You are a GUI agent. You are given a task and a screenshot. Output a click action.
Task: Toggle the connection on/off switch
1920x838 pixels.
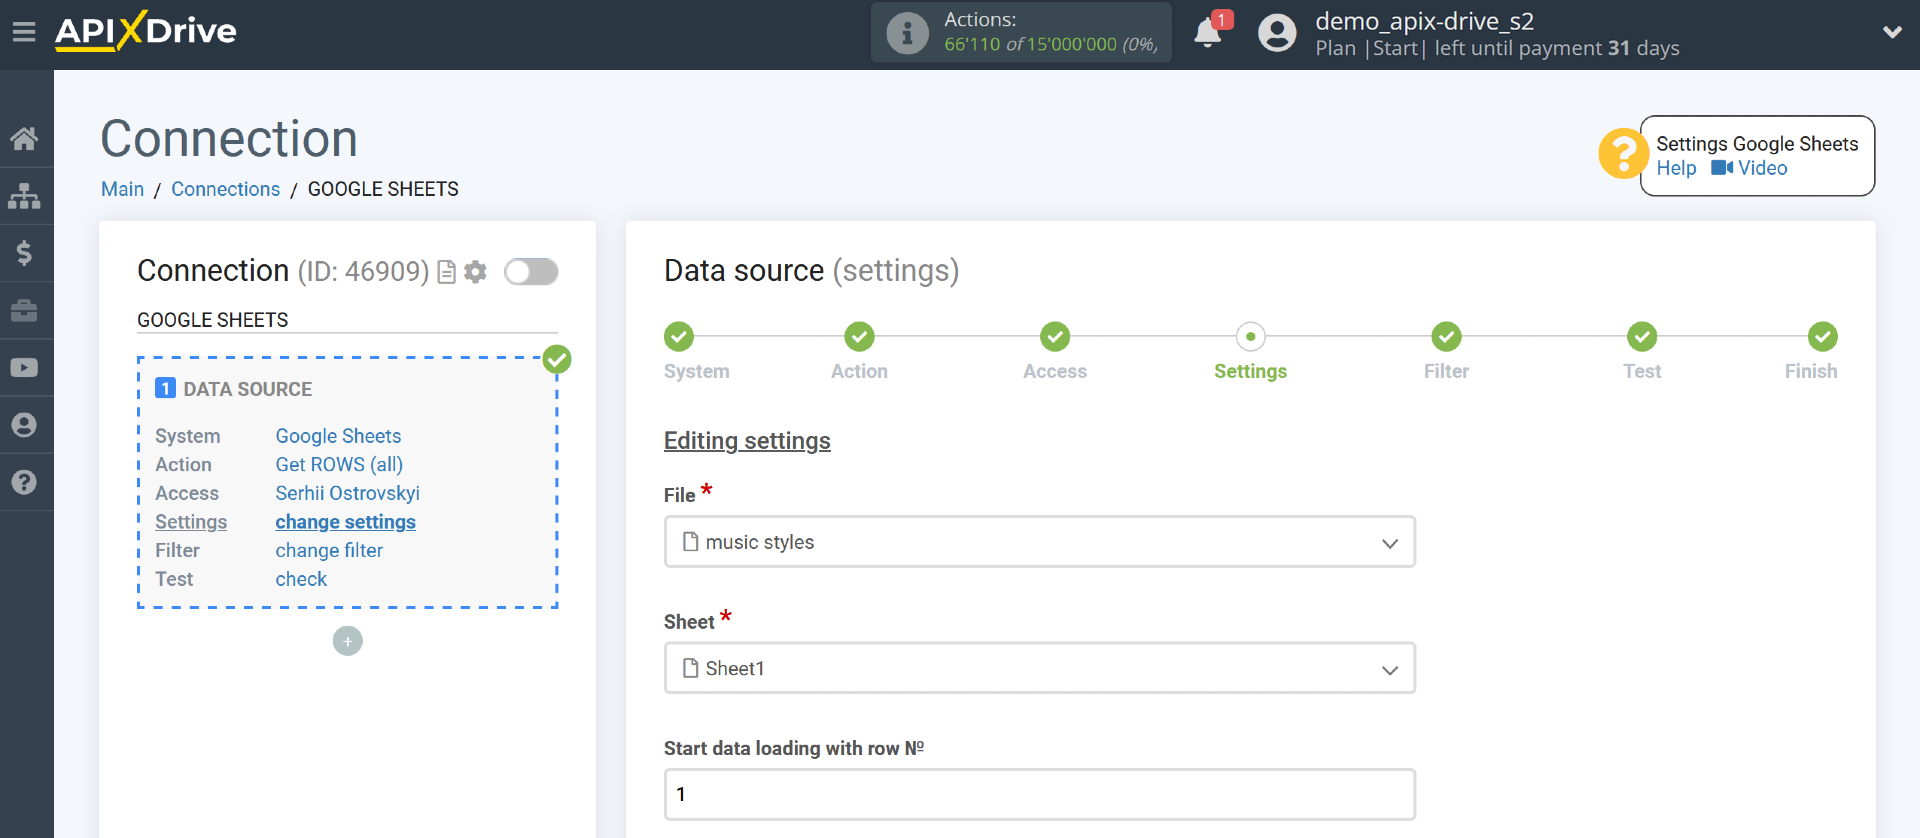click(x=531, y=272)
